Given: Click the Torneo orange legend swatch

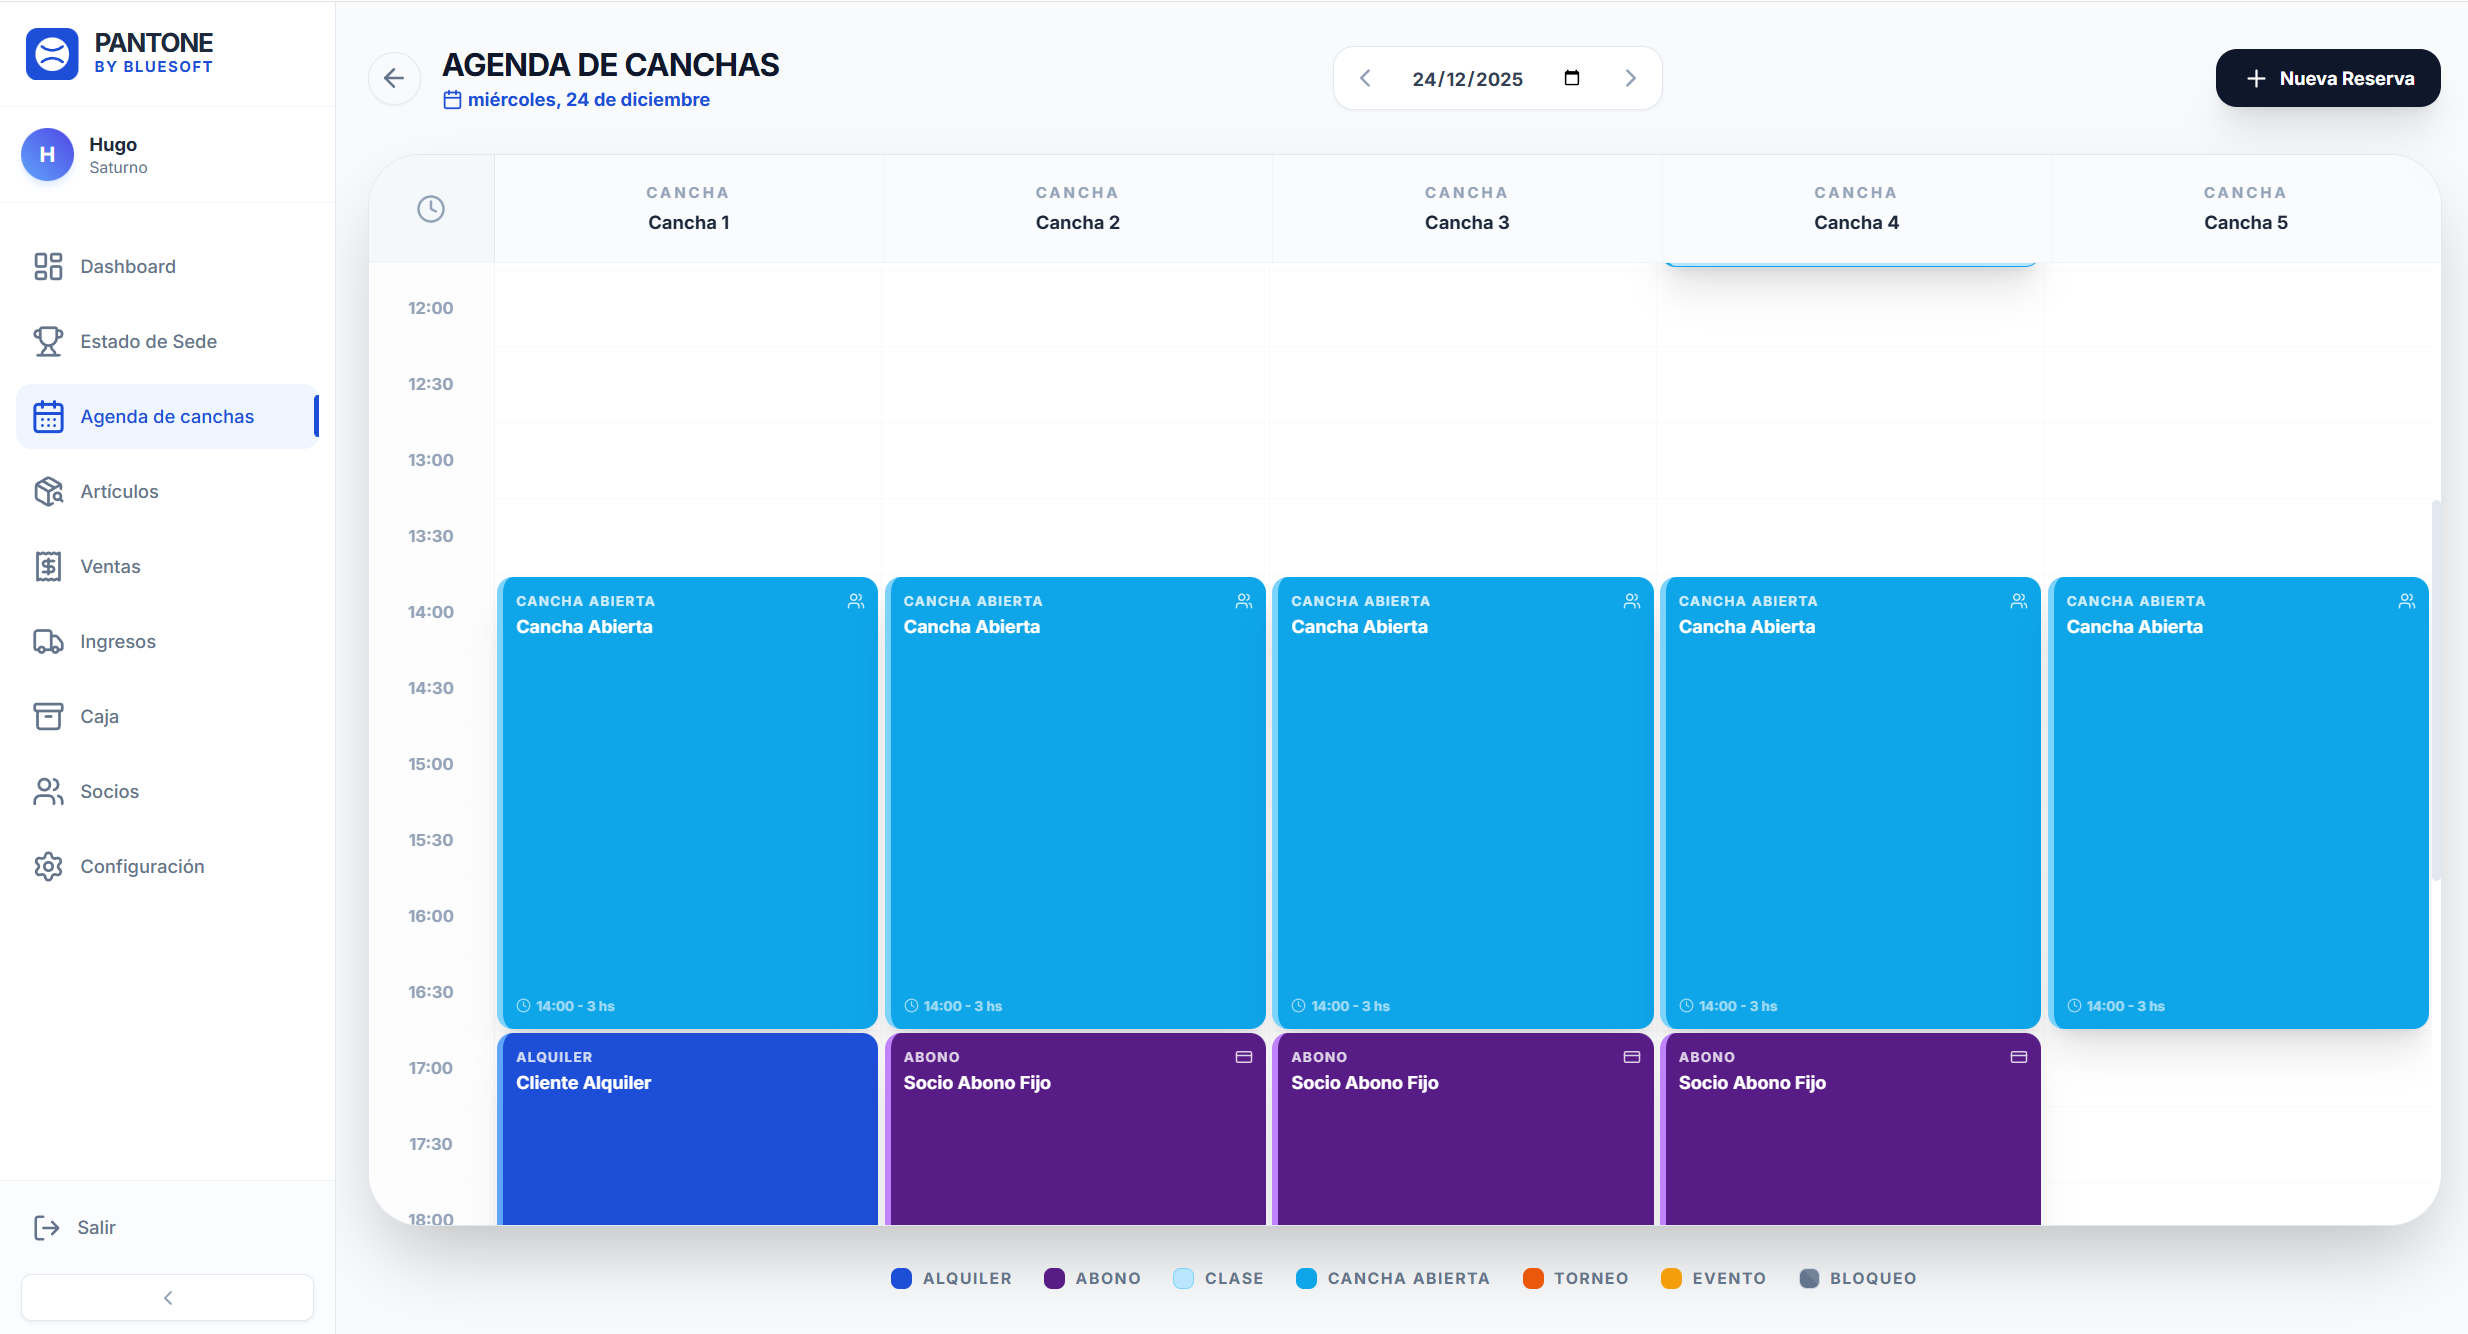Looking at the screenshot, I should [x=1532, y=1278].
